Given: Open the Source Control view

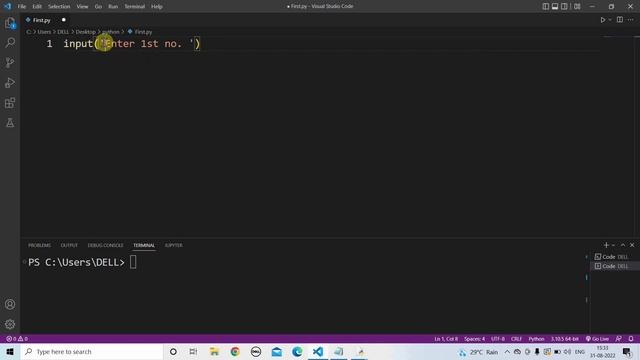Looking at the screenshot, I should [x=10, y=62].
